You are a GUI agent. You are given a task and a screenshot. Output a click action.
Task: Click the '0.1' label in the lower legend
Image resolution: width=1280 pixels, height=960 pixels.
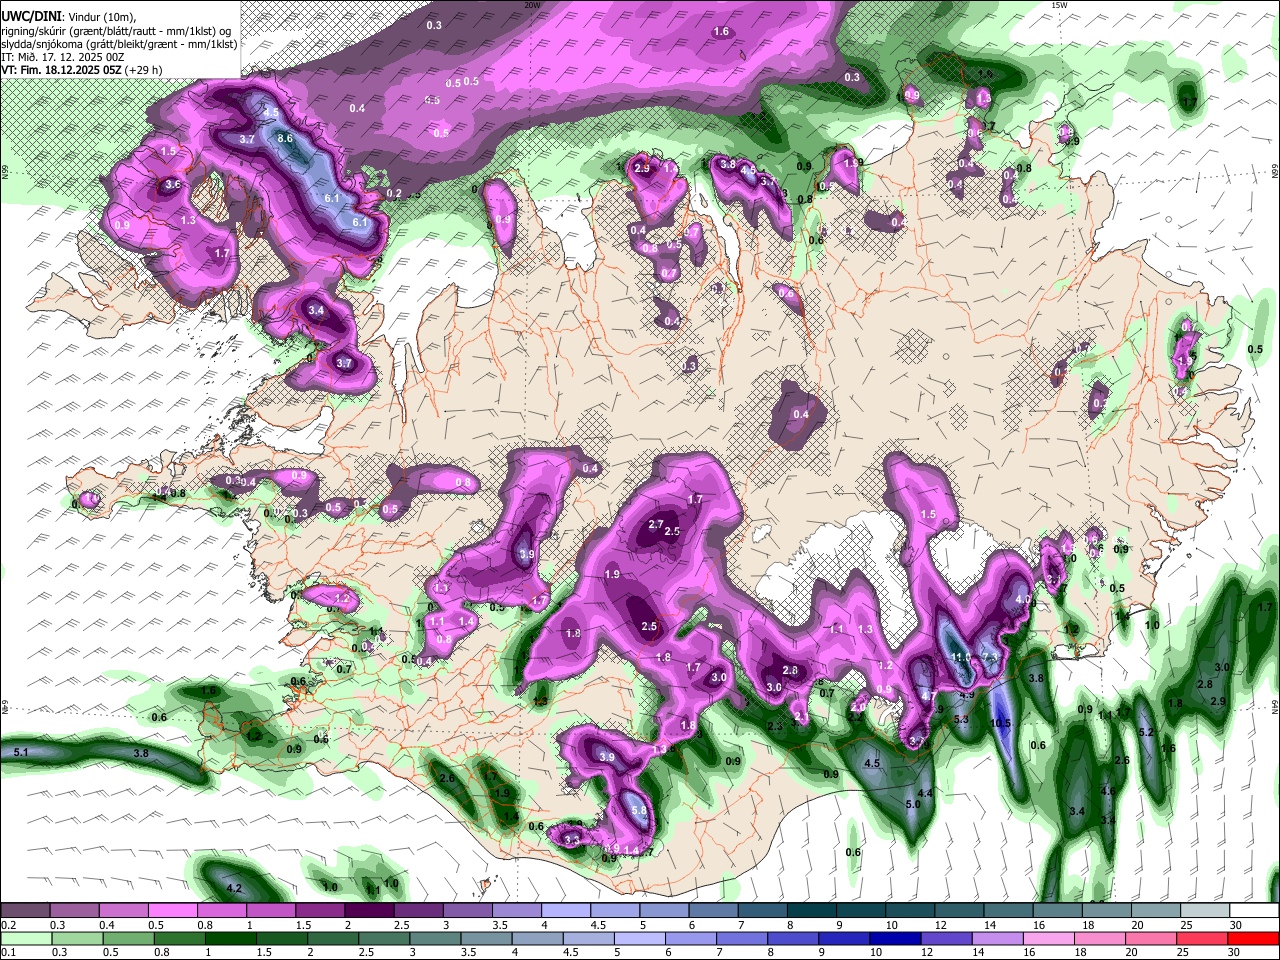(9, 952)
